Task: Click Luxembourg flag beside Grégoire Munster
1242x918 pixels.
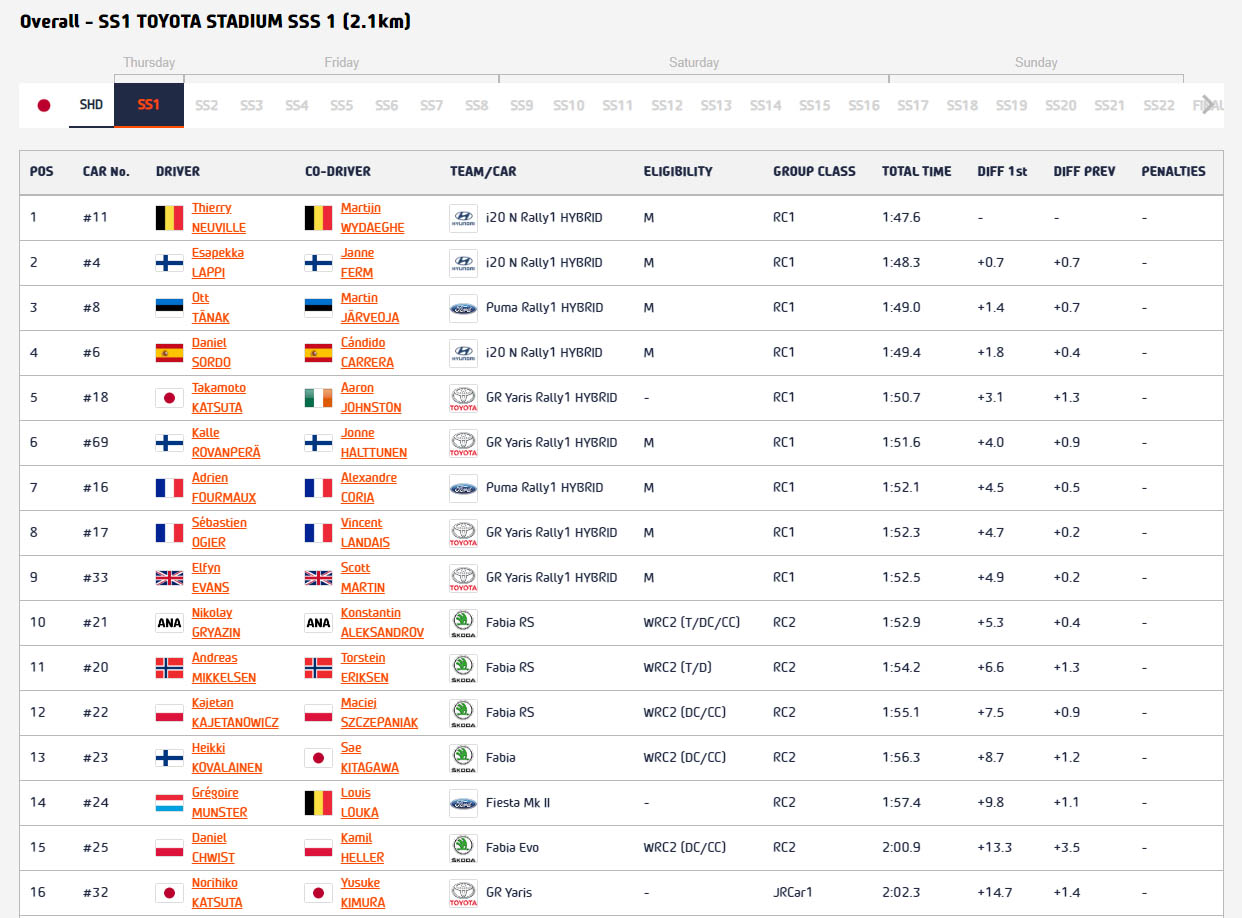Action: [x=169, y=803]
